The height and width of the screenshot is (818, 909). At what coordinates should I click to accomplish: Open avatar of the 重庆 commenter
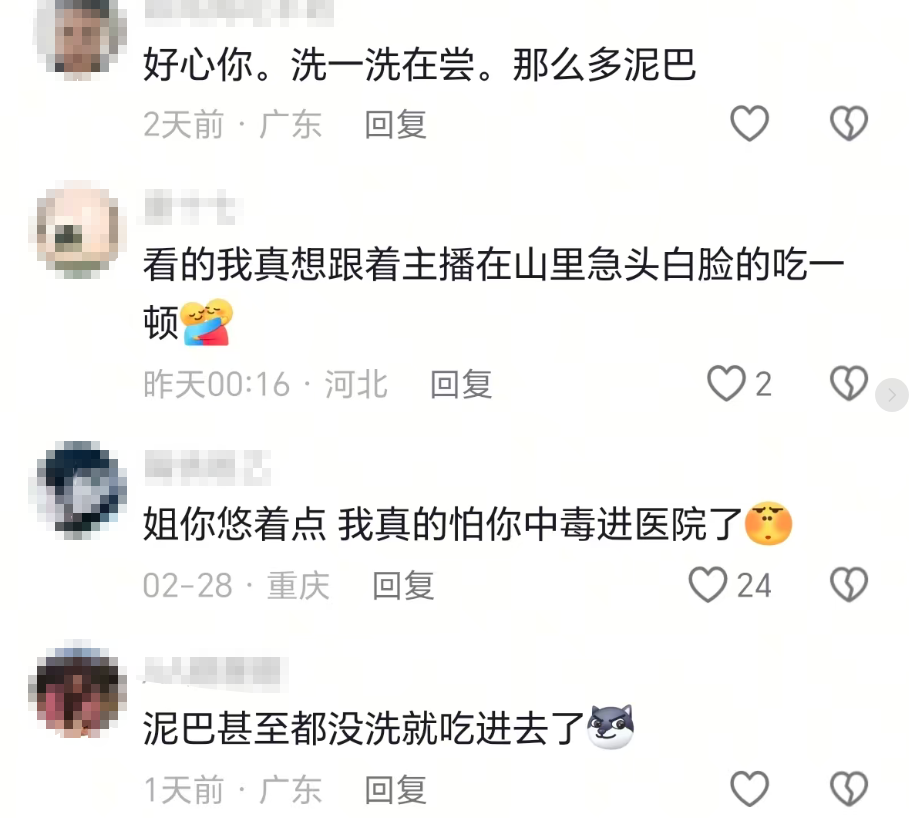pyautogui.click(x=79, y=490)
